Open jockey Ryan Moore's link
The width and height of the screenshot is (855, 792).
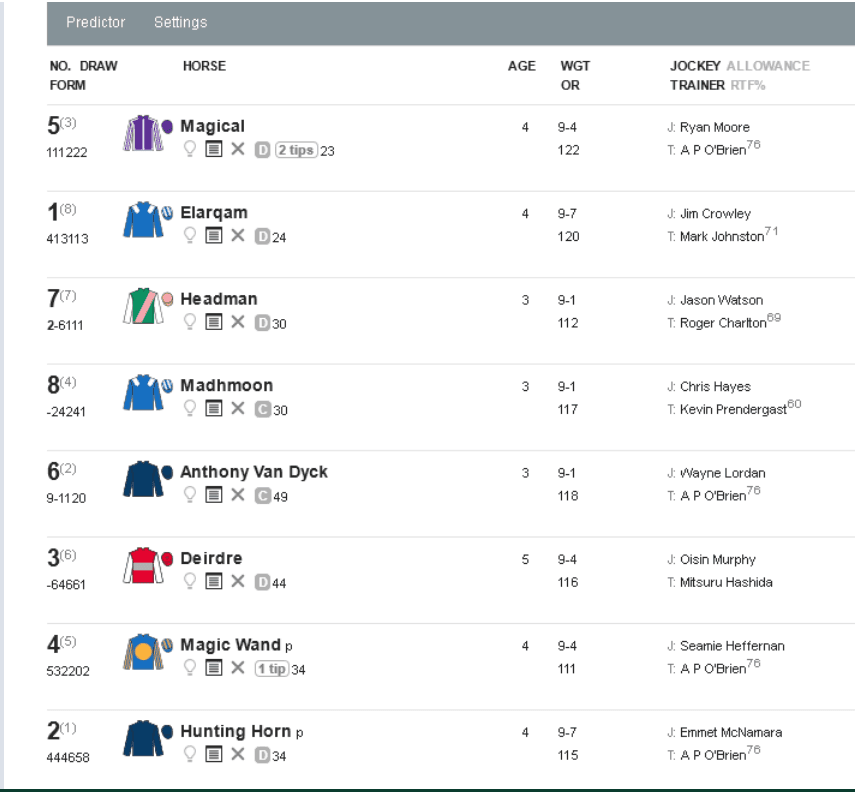pyautogui.click(x=714, y=127)
